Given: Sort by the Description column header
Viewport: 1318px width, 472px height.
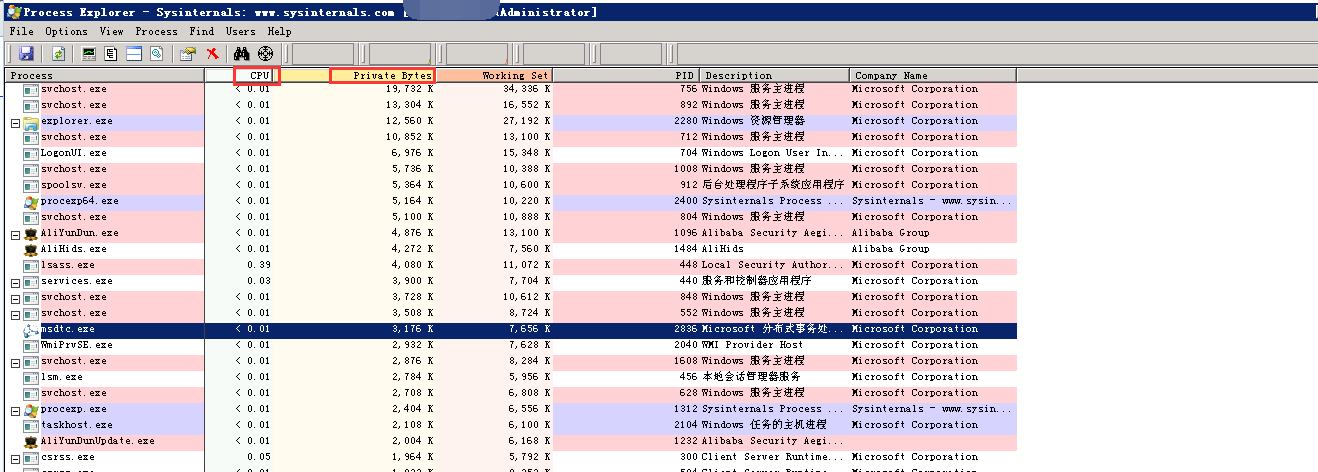Looking at the screenshot, I should [775, 75].
